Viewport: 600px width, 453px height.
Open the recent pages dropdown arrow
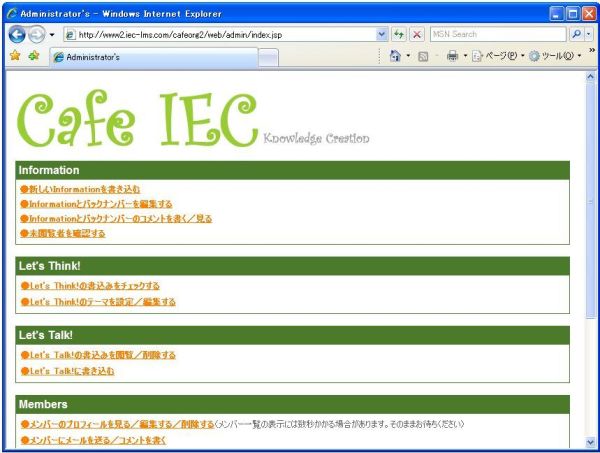[x=52, y=35]
